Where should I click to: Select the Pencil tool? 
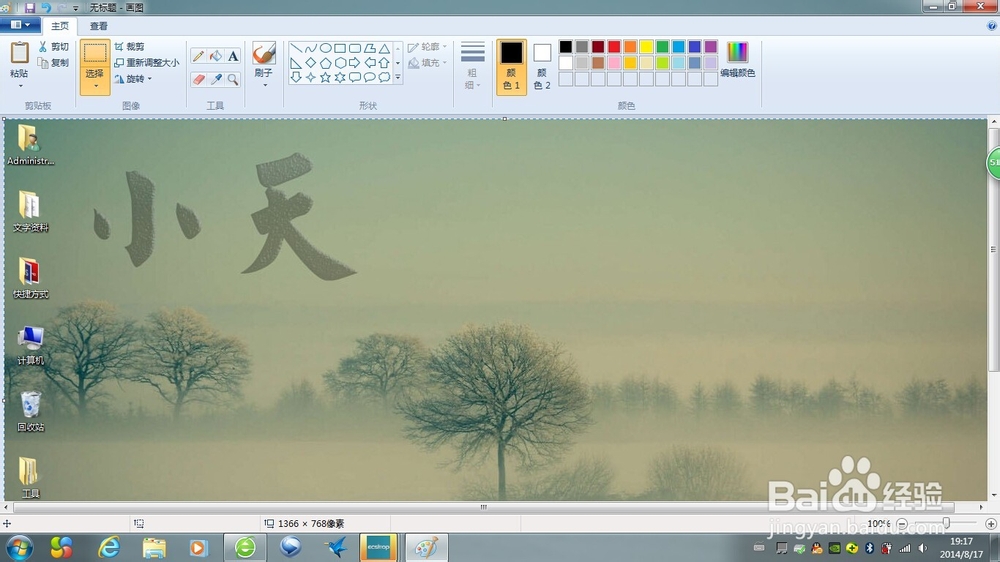tap(198, 56)
